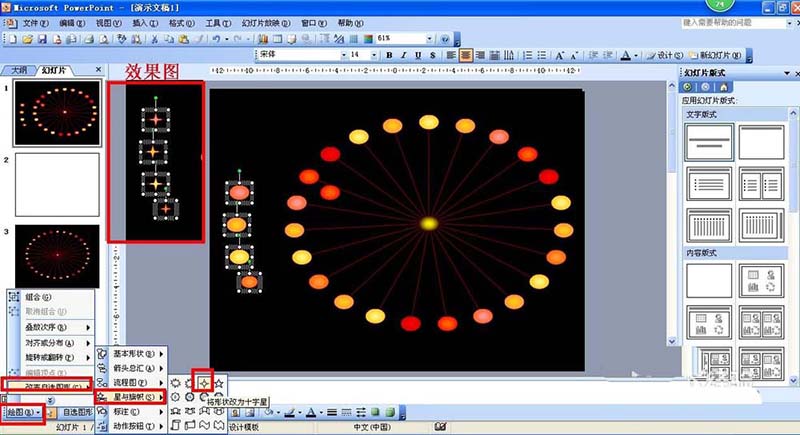Cut selection with scissors icon
This screenshot has height=435, width=800.
point(154,39)
